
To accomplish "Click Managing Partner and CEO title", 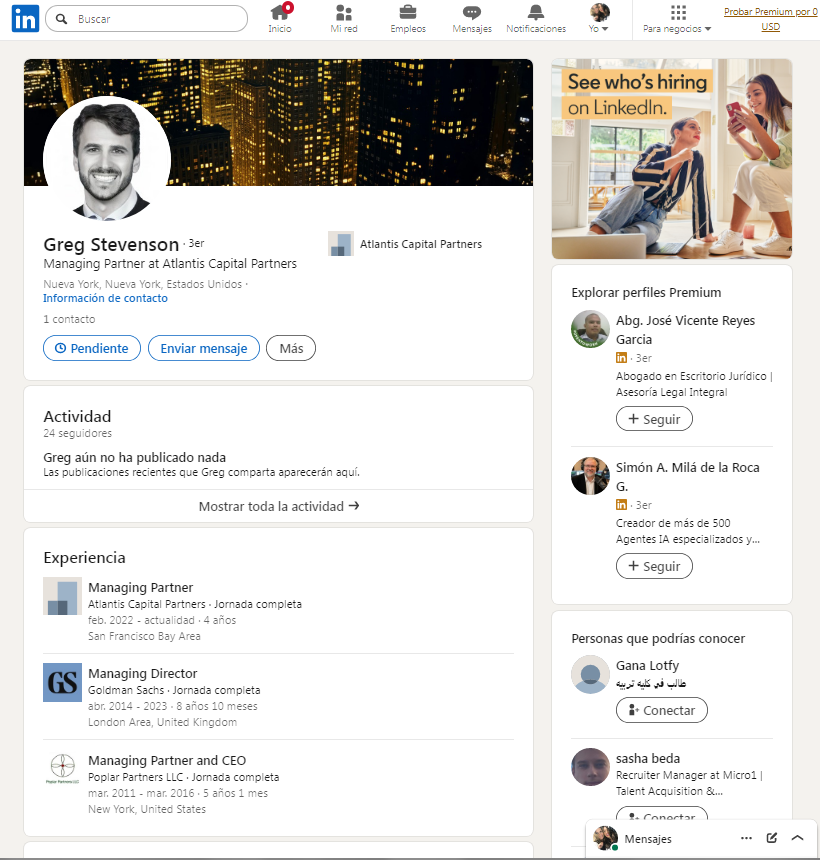I will pos(167,761).
